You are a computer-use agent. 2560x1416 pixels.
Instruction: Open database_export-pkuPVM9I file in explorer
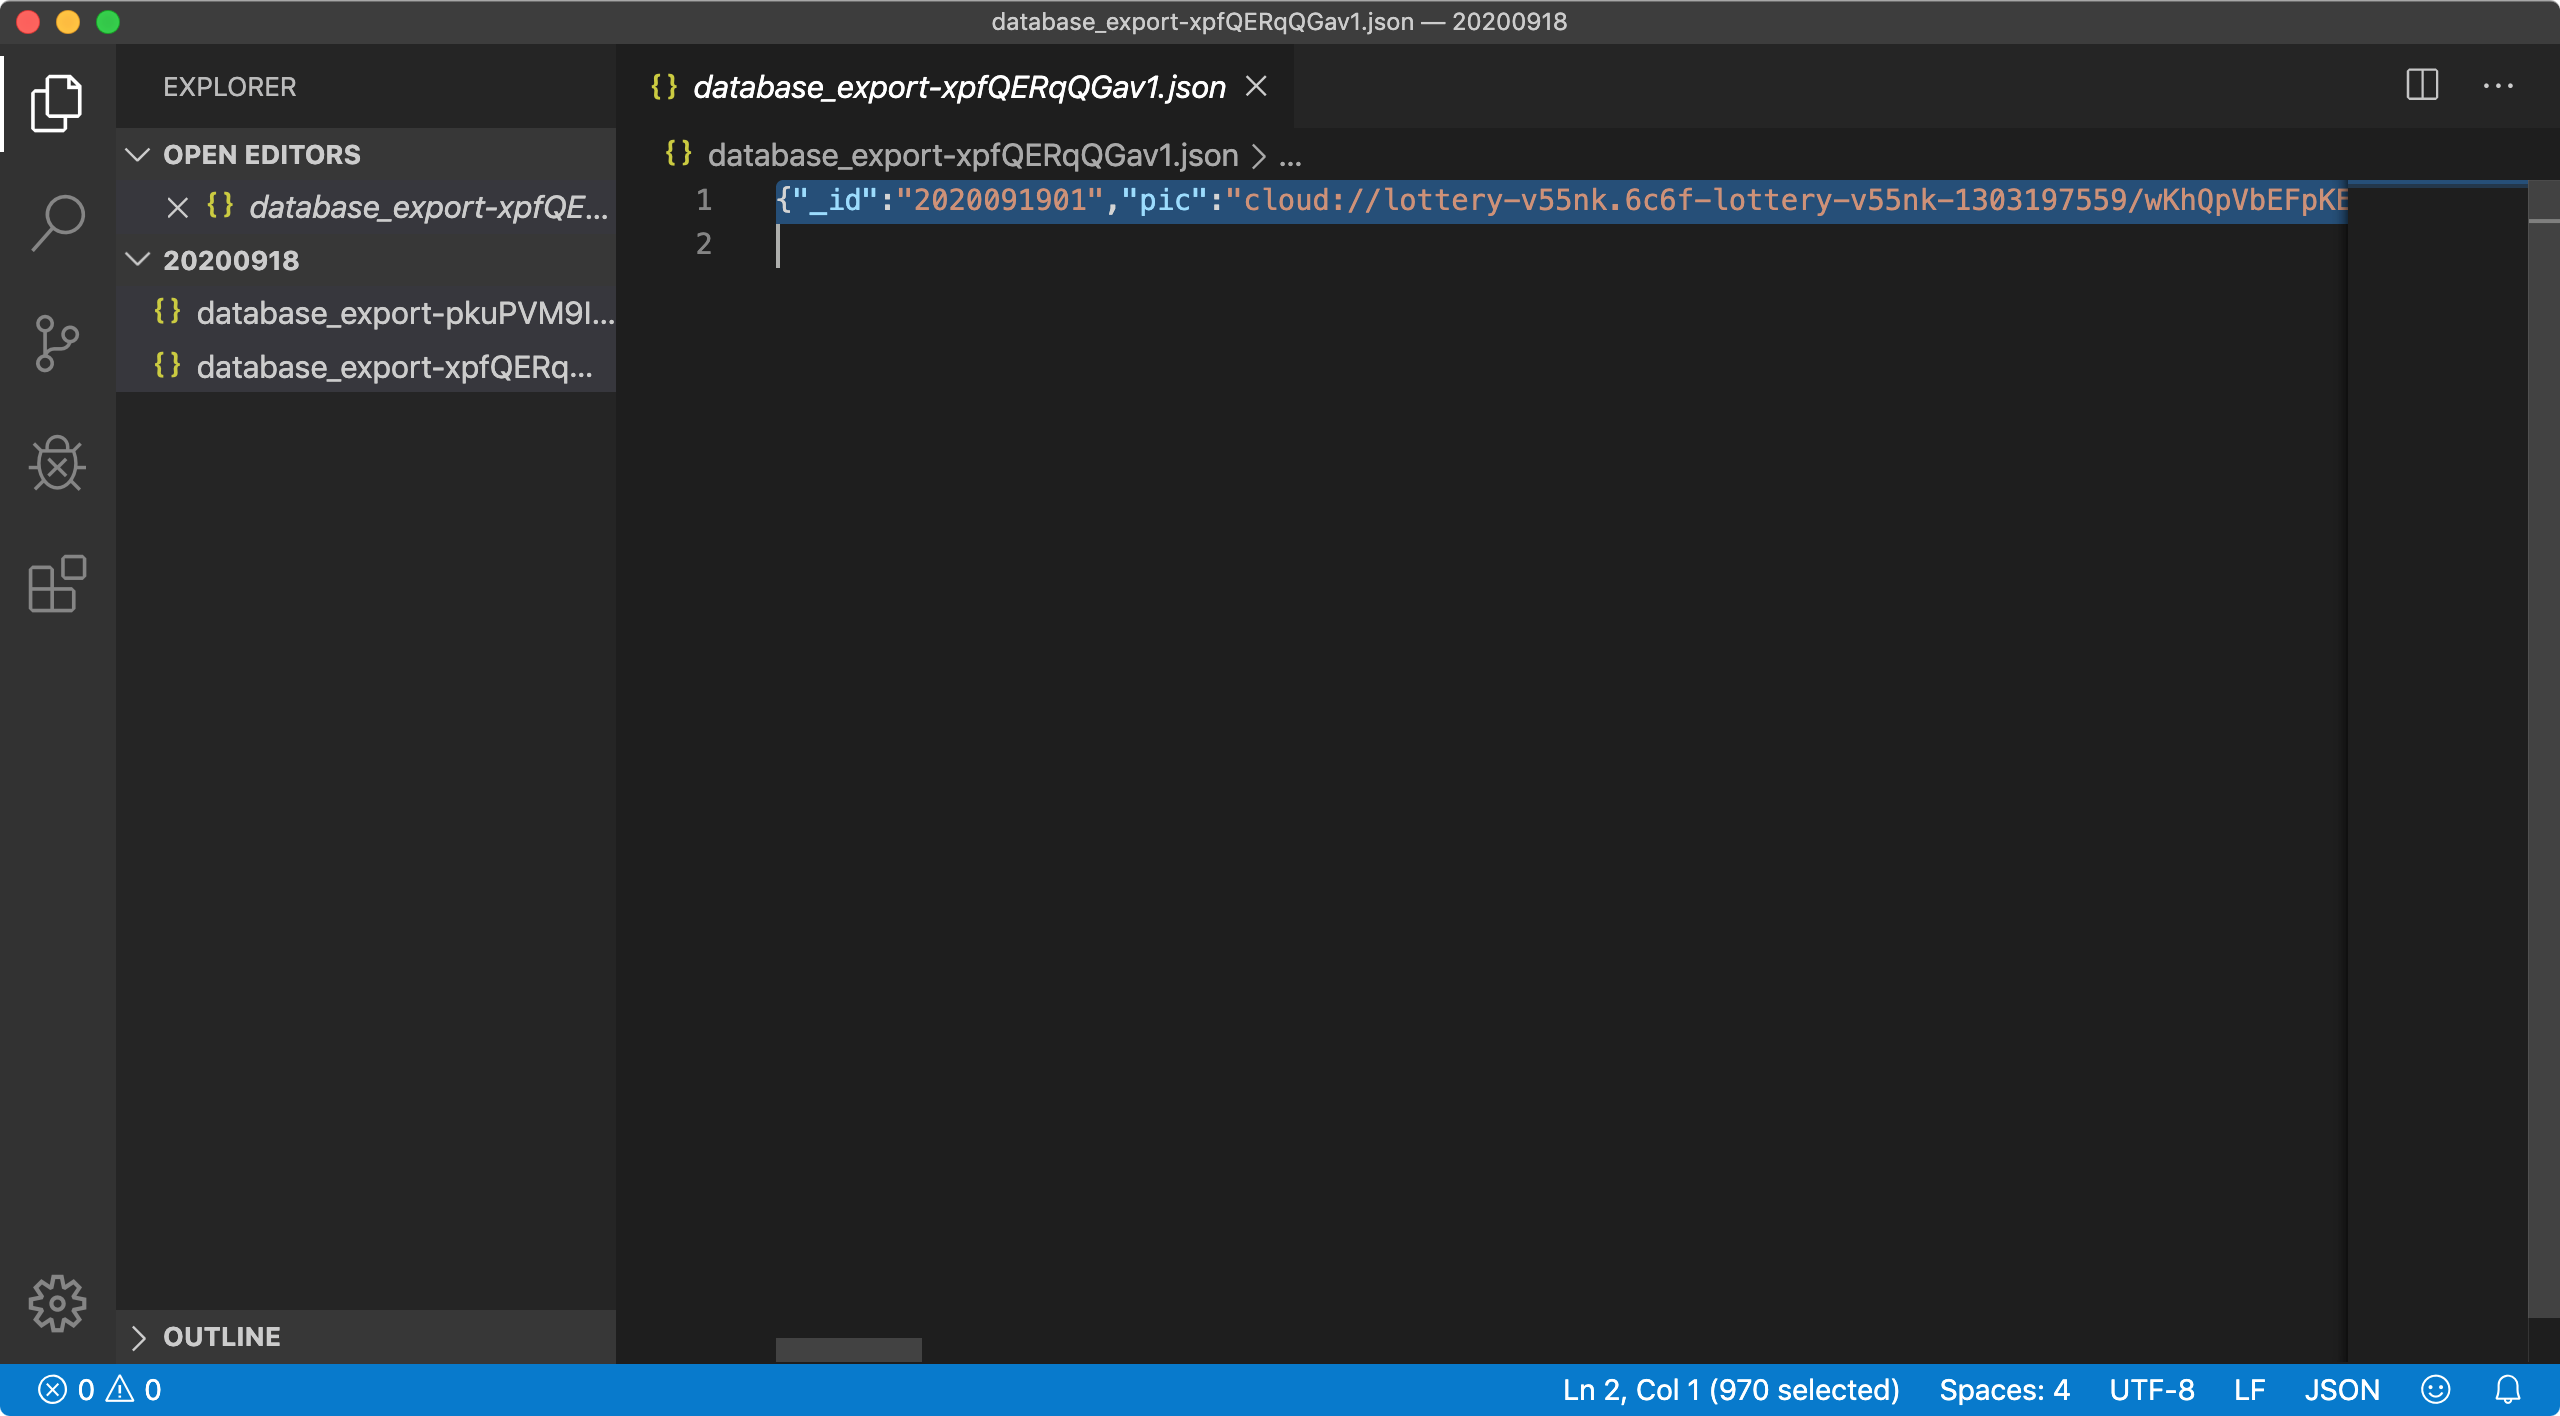403,313
